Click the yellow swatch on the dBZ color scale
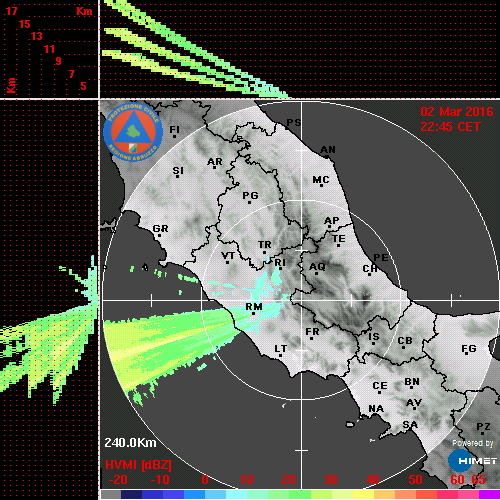Screen dimensions: 500x500 363,494
